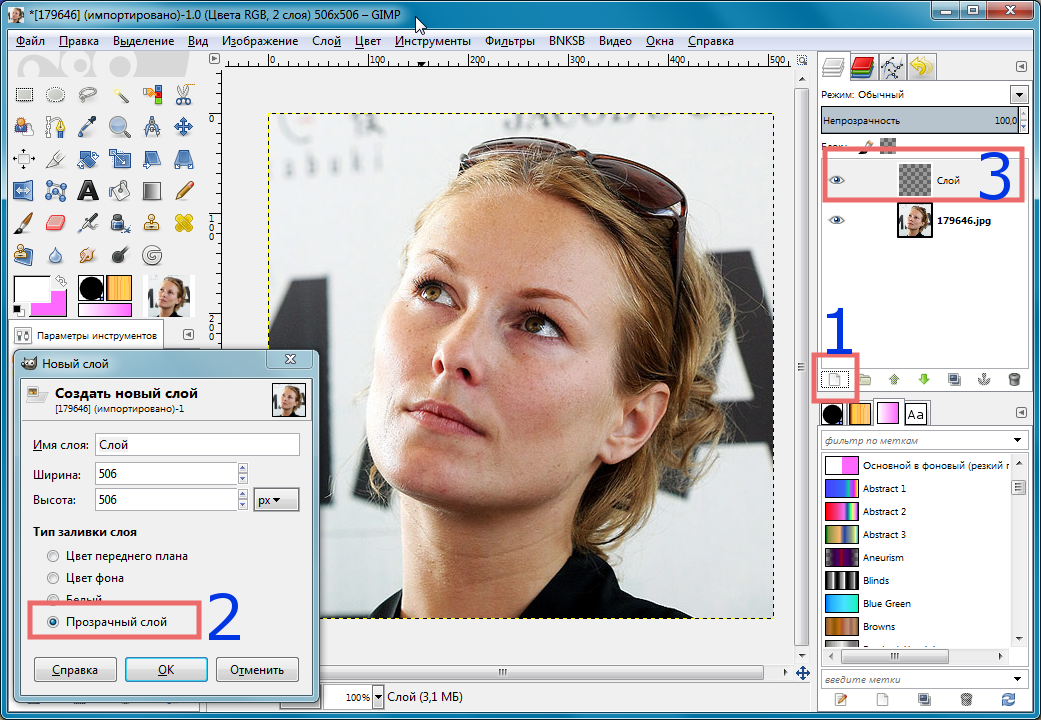This screenshot has height=720, width=1041.
Task: Click 'Отменить' in the New Layer dialog
Action: coord(257,670)
